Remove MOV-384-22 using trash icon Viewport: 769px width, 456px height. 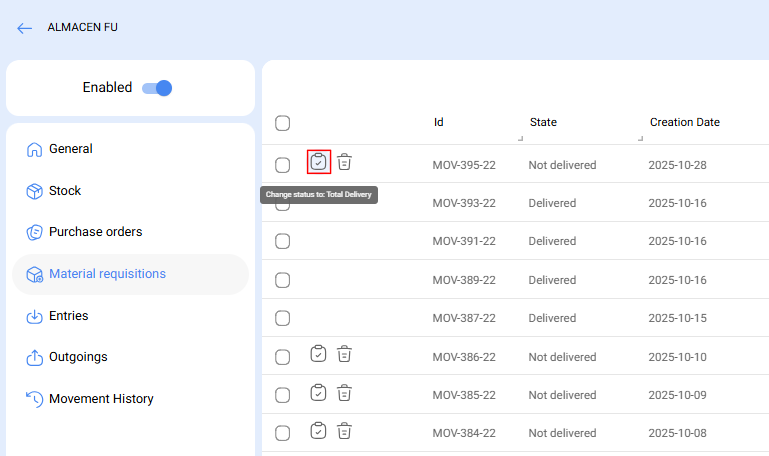point(344,431)
